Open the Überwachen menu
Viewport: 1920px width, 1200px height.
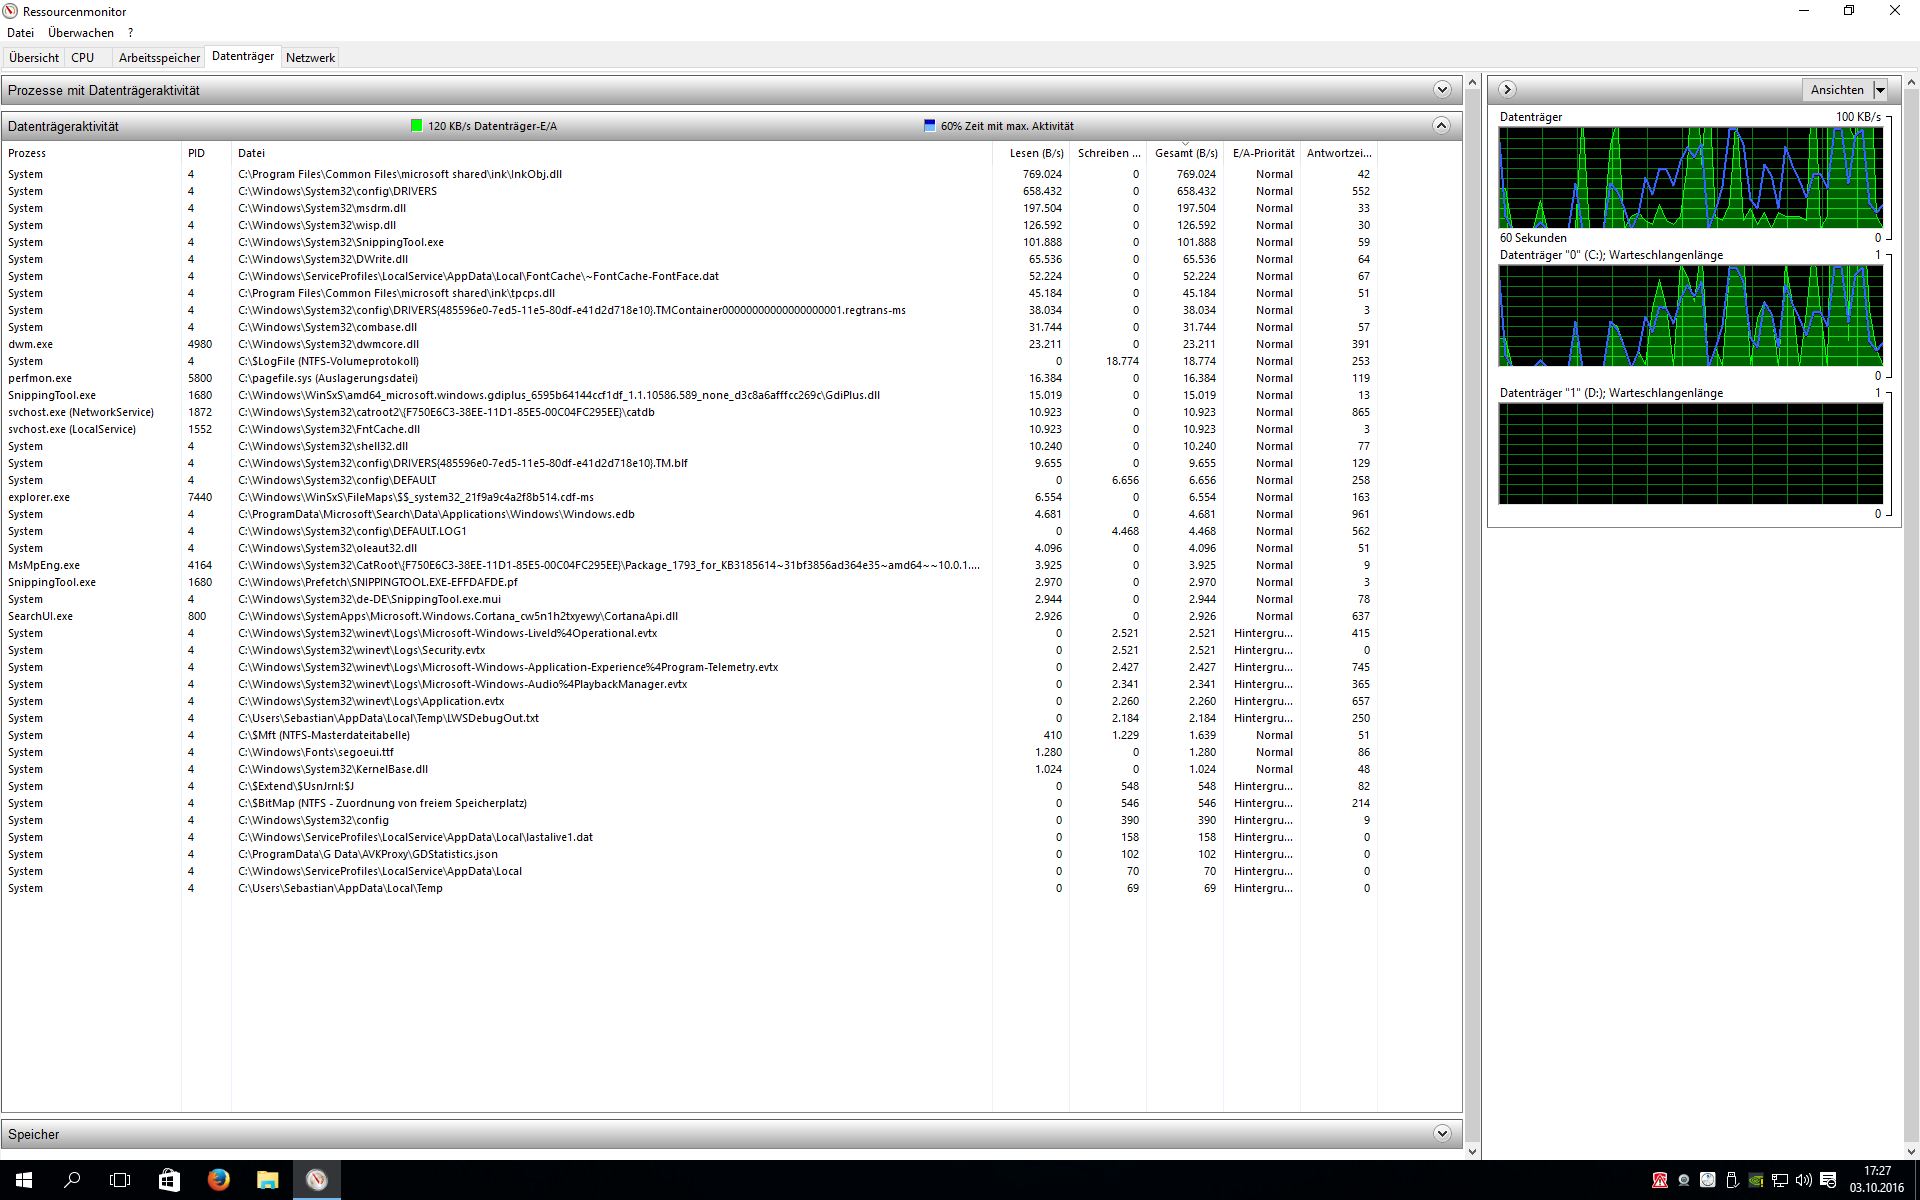[81, 33]
